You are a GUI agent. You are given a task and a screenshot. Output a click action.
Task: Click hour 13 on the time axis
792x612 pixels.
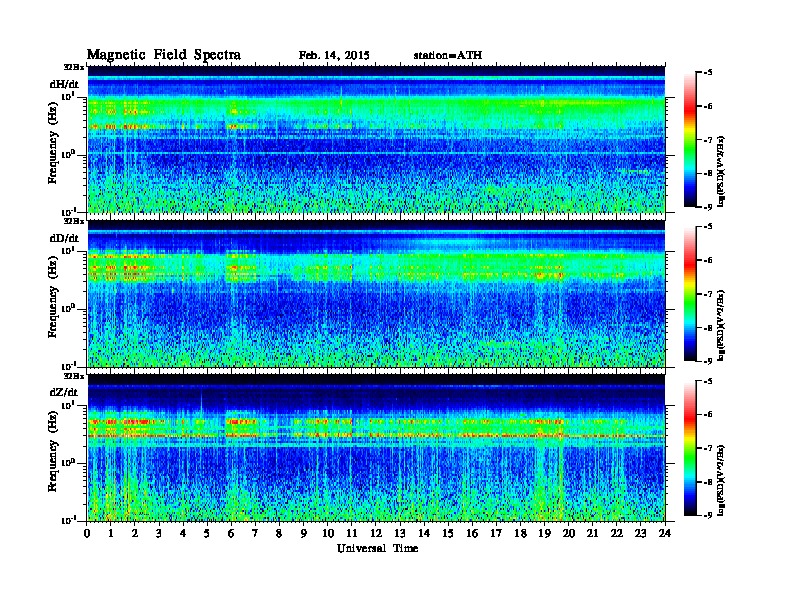400,533
